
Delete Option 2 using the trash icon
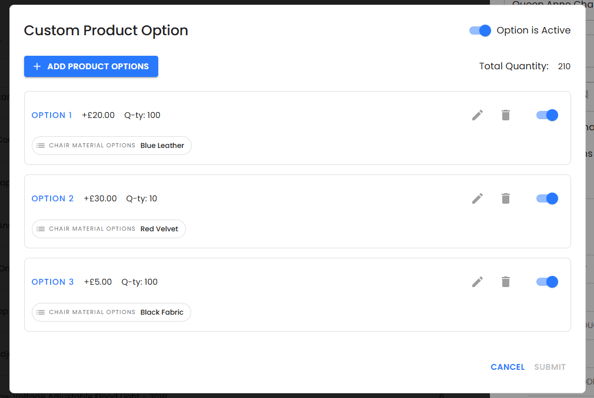pos(506,198)
